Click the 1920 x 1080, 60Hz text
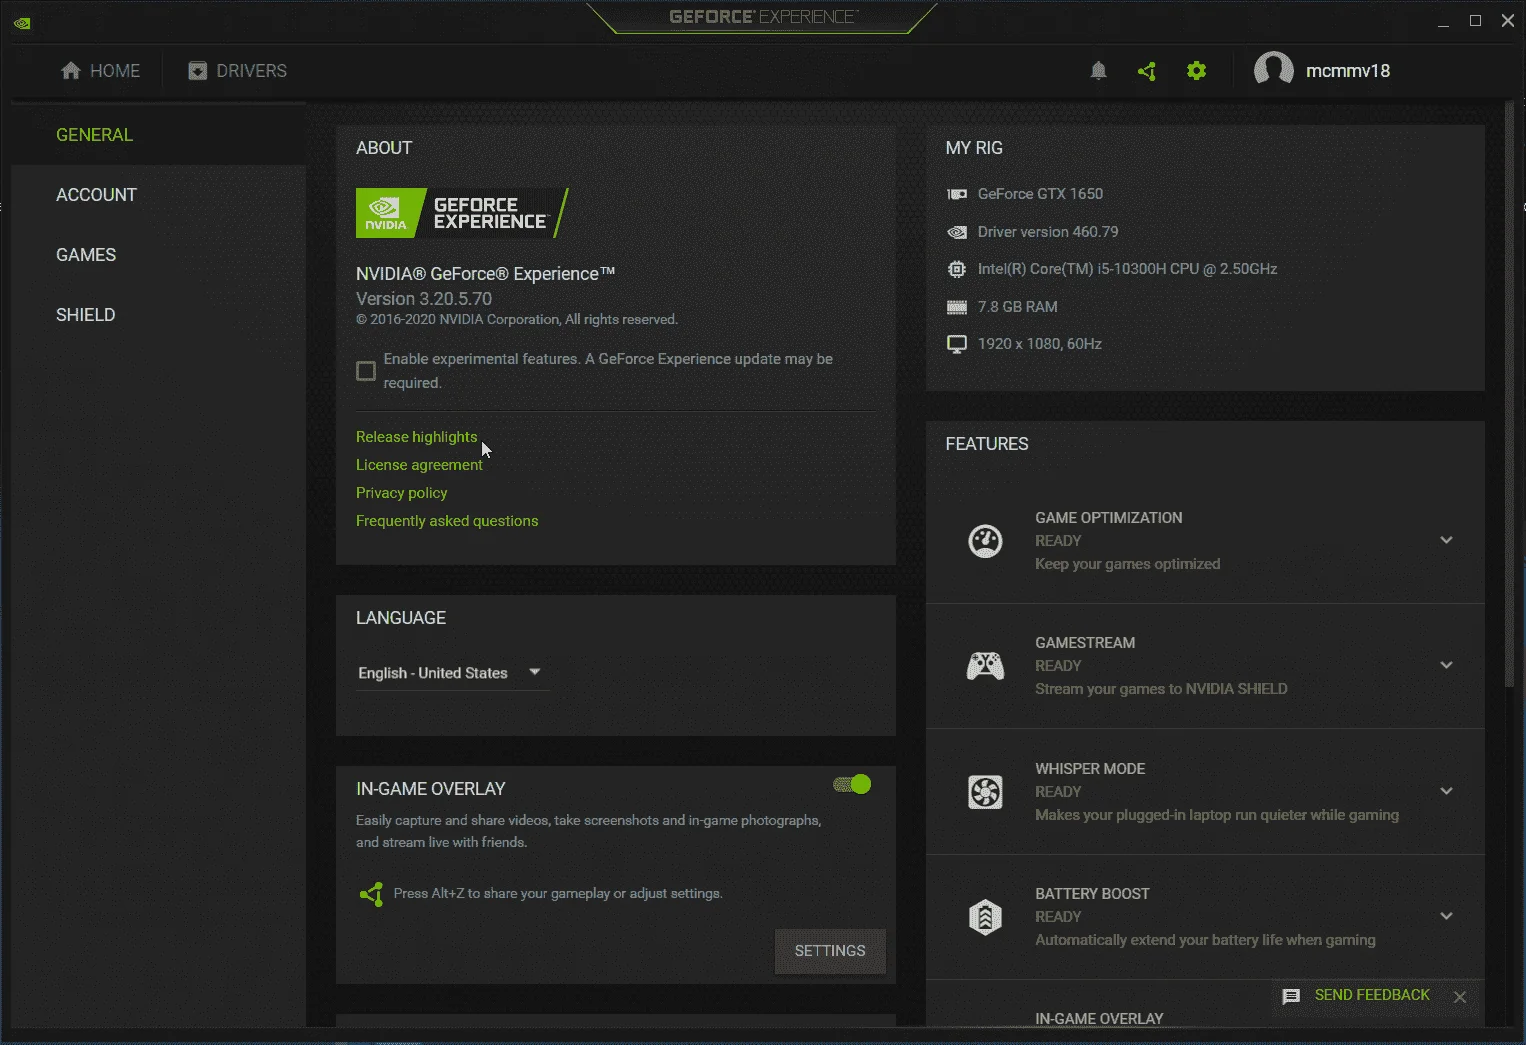1526x1045 pixels. coord(1039,344)
